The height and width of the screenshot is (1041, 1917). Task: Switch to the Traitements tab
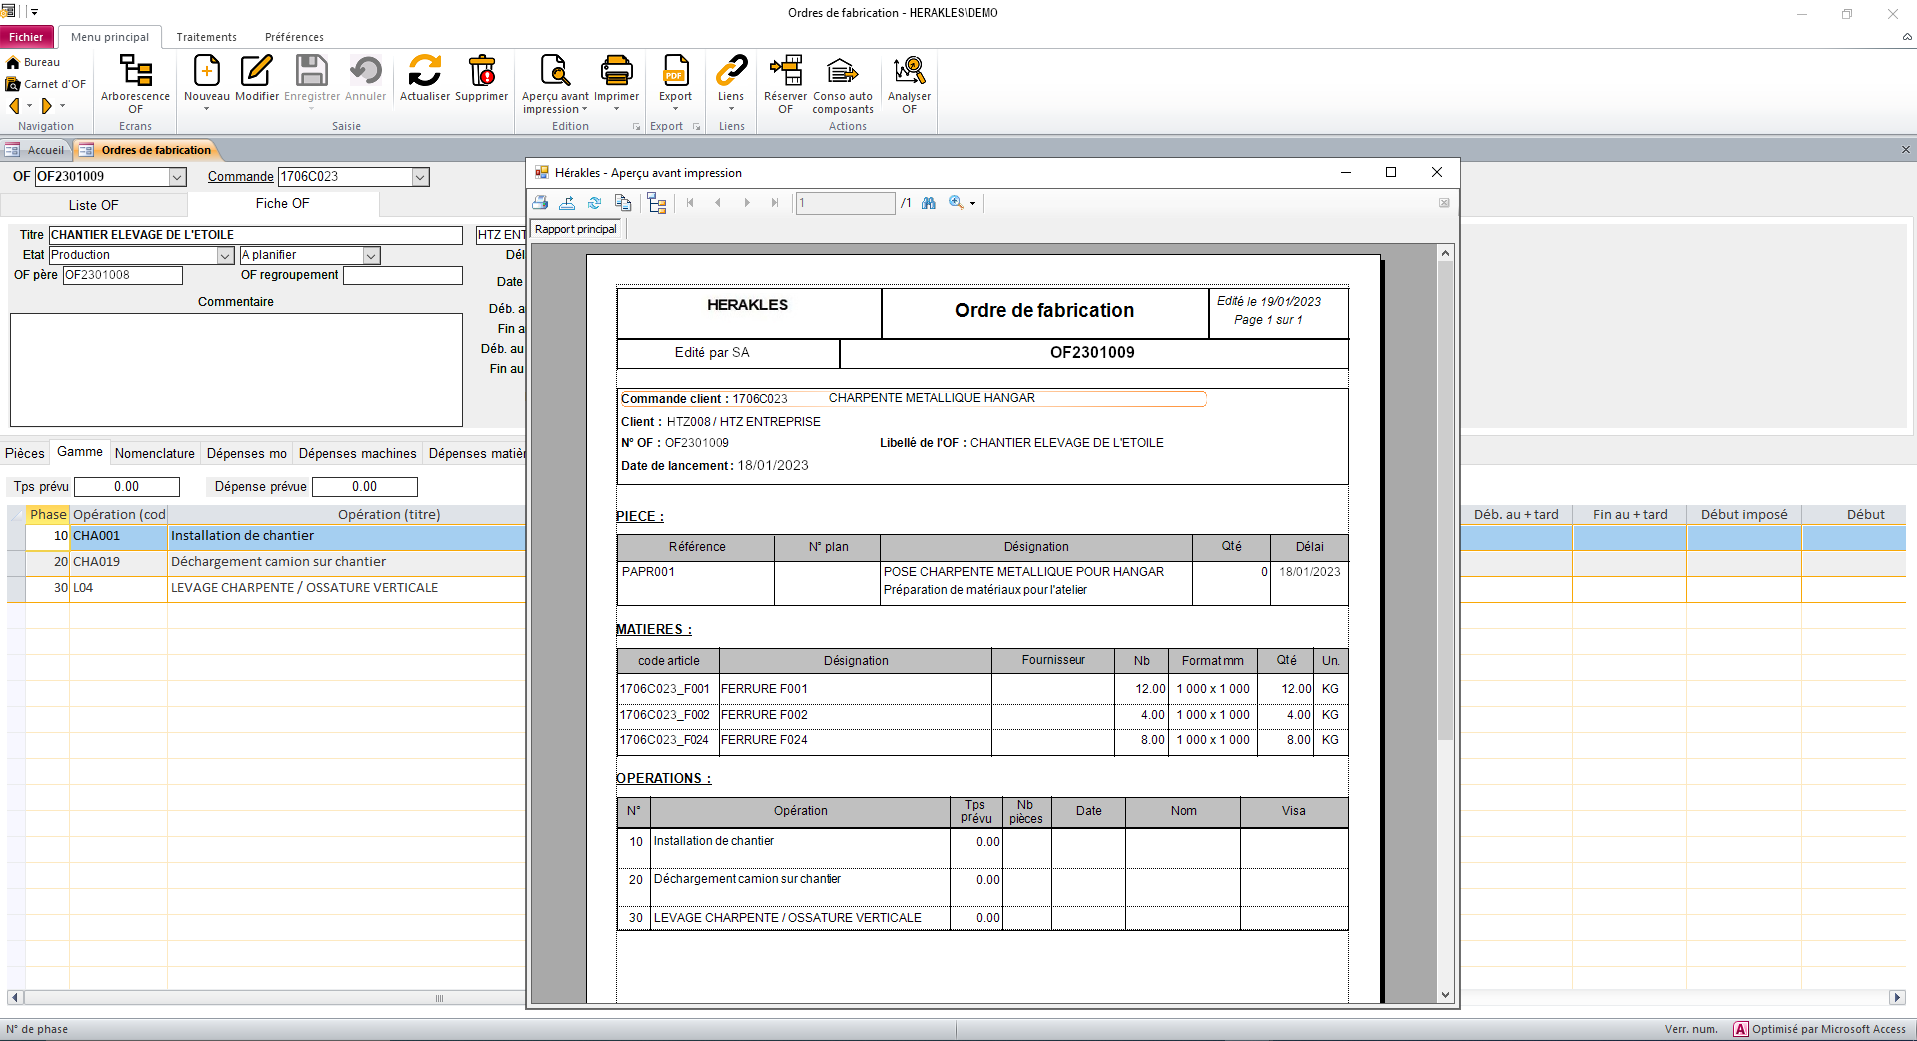click(x=206, y=37)
